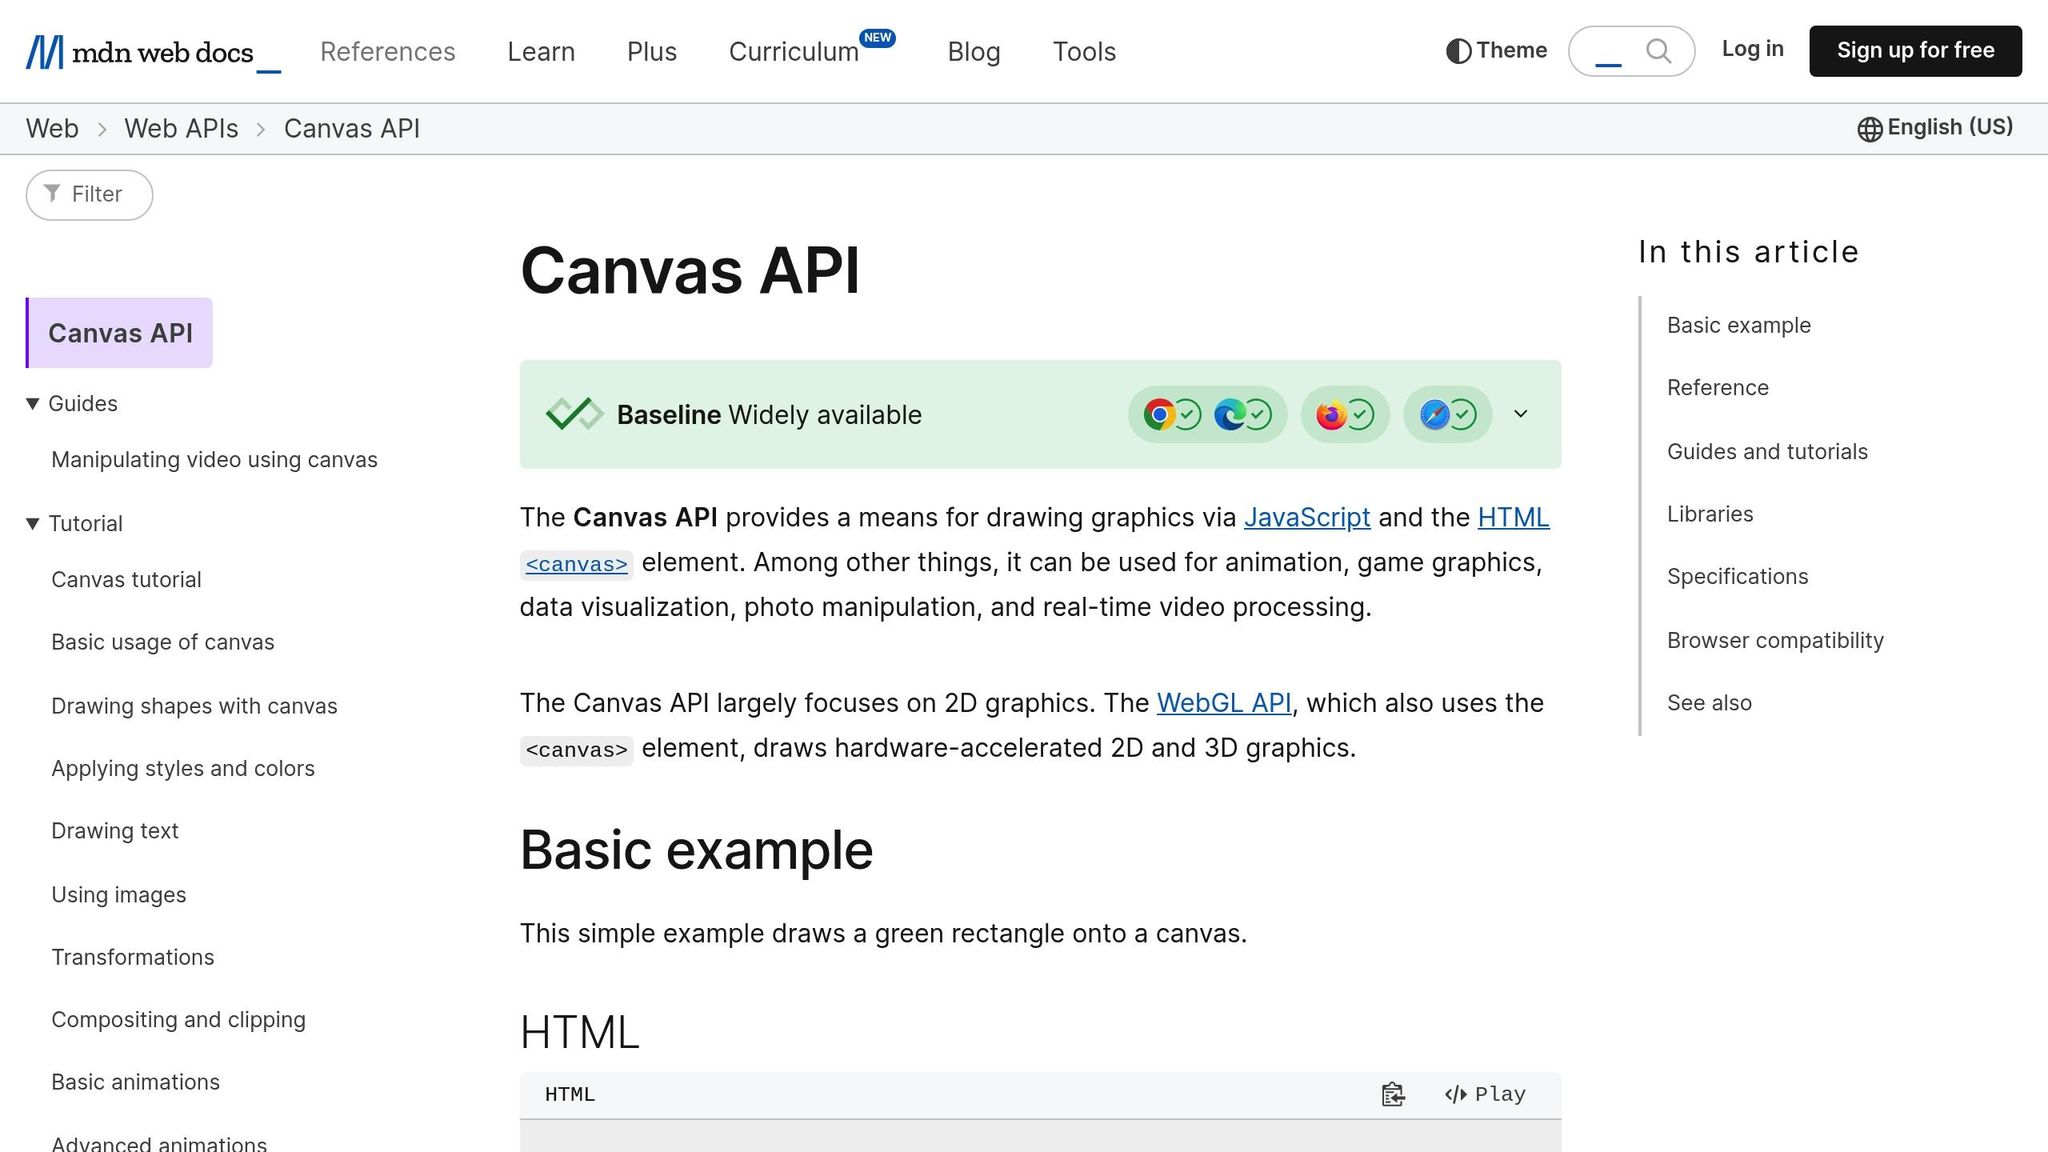This screenshot has height=1152, width=2048.
Task: Click the globe language icon
Action: (1869, 129)
